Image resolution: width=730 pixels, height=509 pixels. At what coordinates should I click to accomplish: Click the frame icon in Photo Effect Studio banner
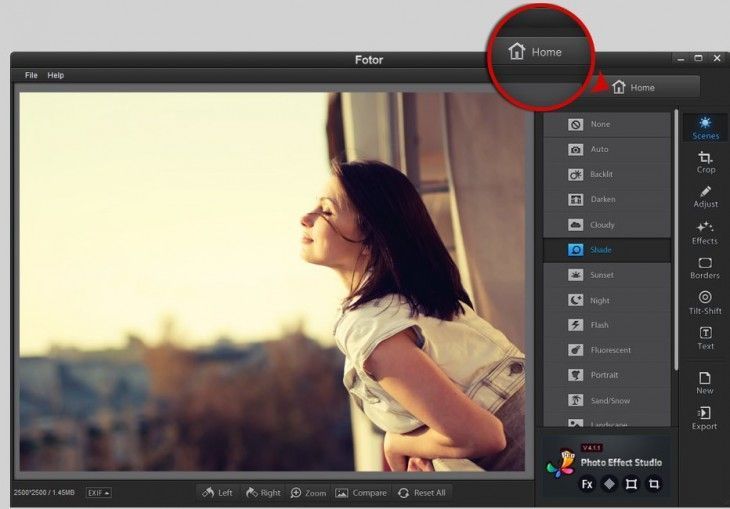click(x=631, y=484)
